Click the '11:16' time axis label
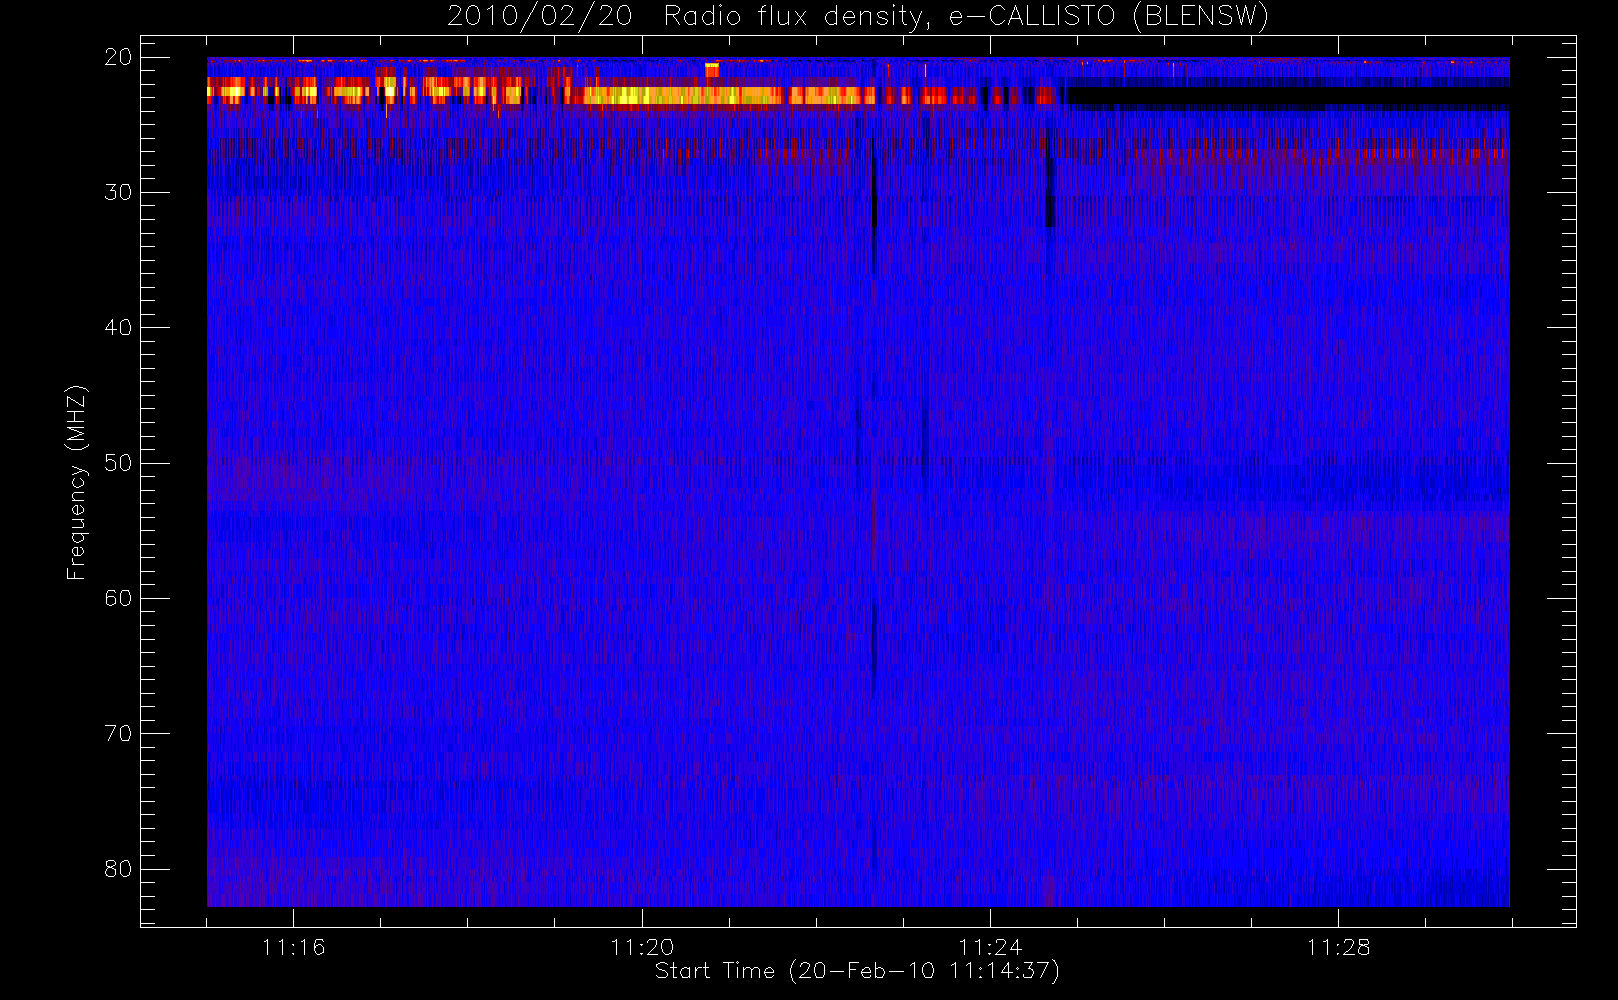This screenshot has height=1000, width=1618. click(x=293, y=947)
